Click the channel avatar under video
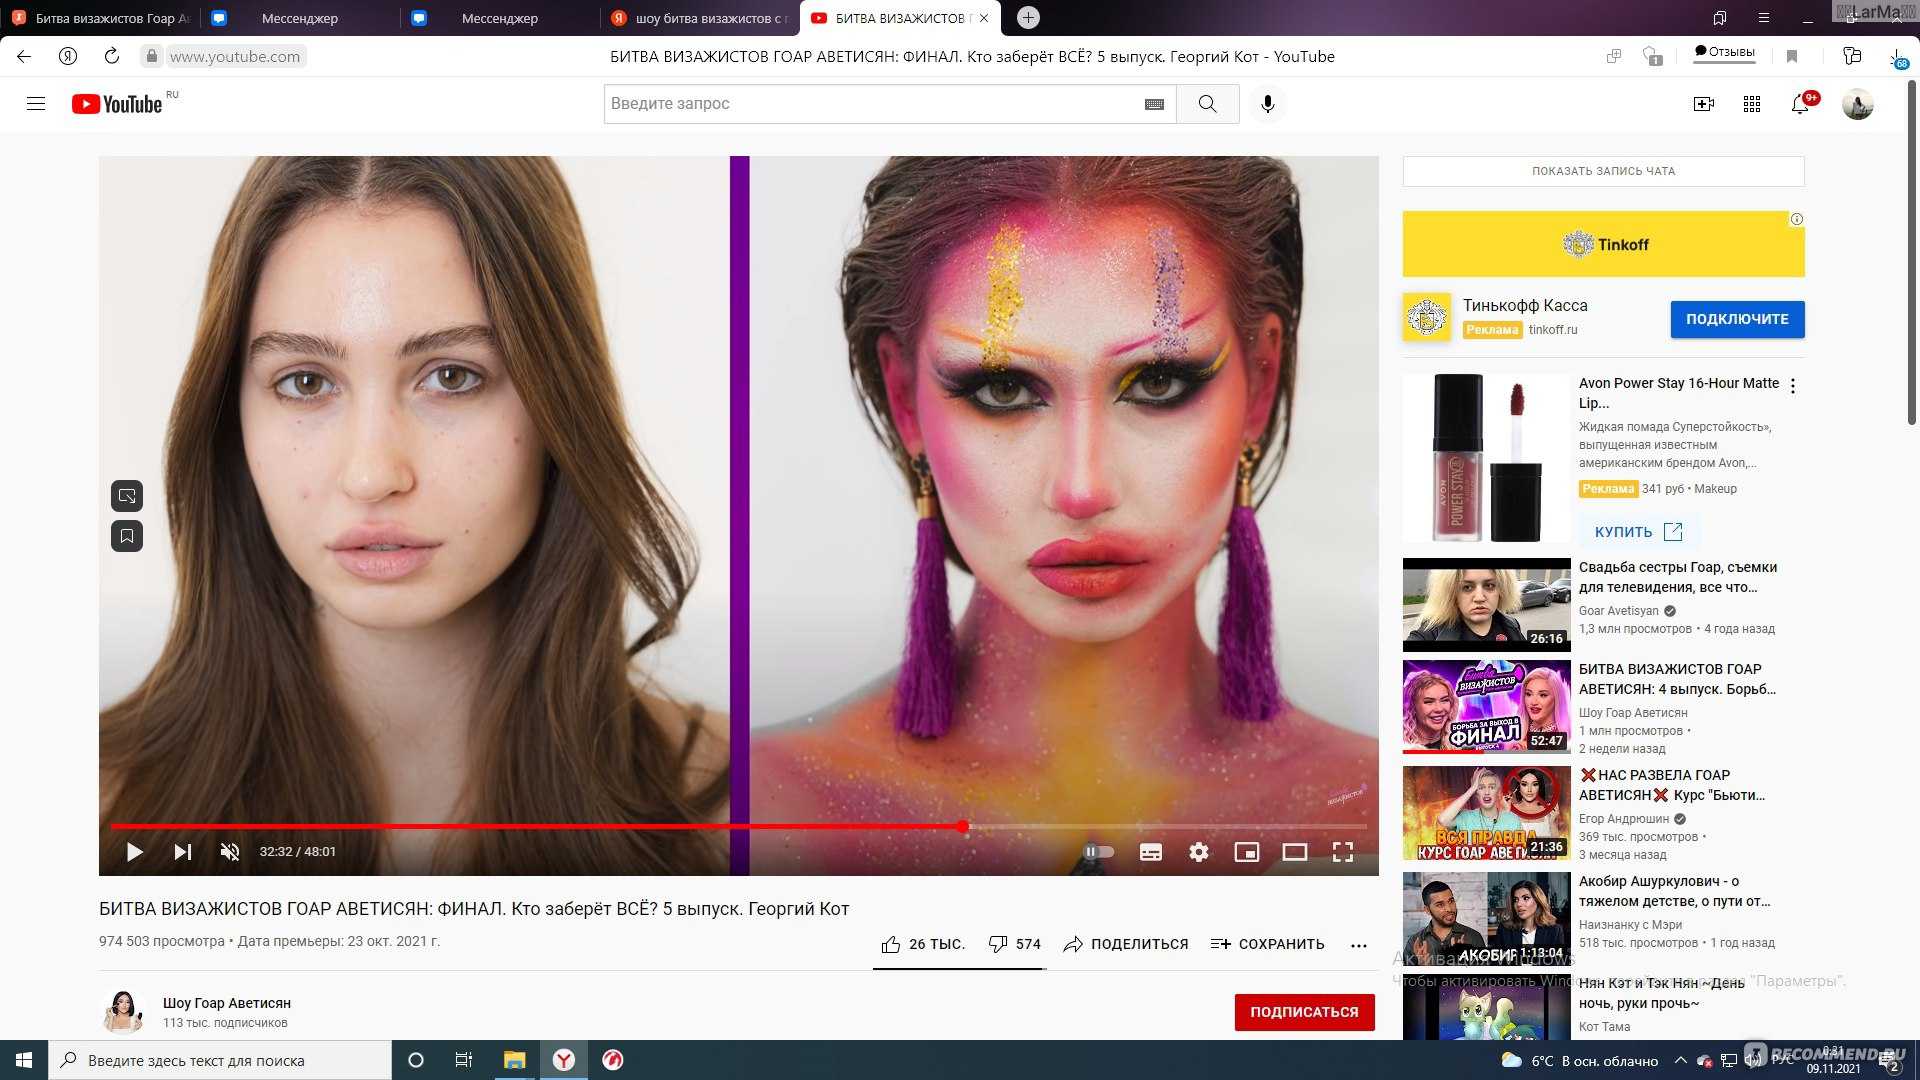Screen dimensions: 1920x1080 click(x=124, y=1011)
